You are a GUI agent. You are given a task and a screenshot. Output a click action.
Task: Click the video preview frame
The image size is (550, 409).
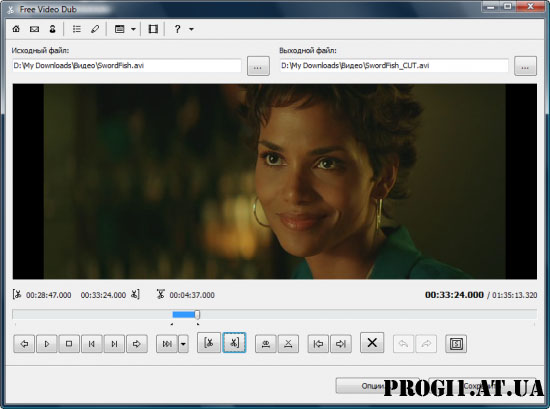click(275, 181)
